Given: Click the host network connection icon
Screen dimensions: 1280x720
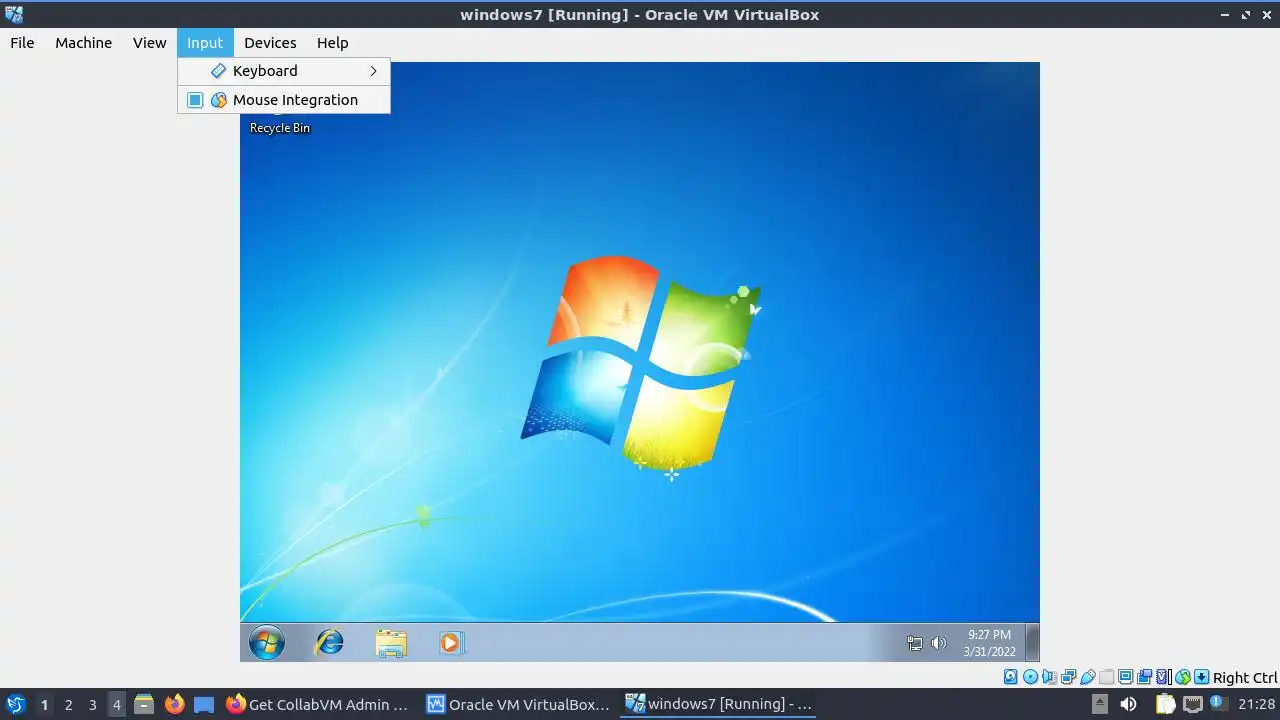Looking at the screenshot, I should click(x=1192, y=704).
